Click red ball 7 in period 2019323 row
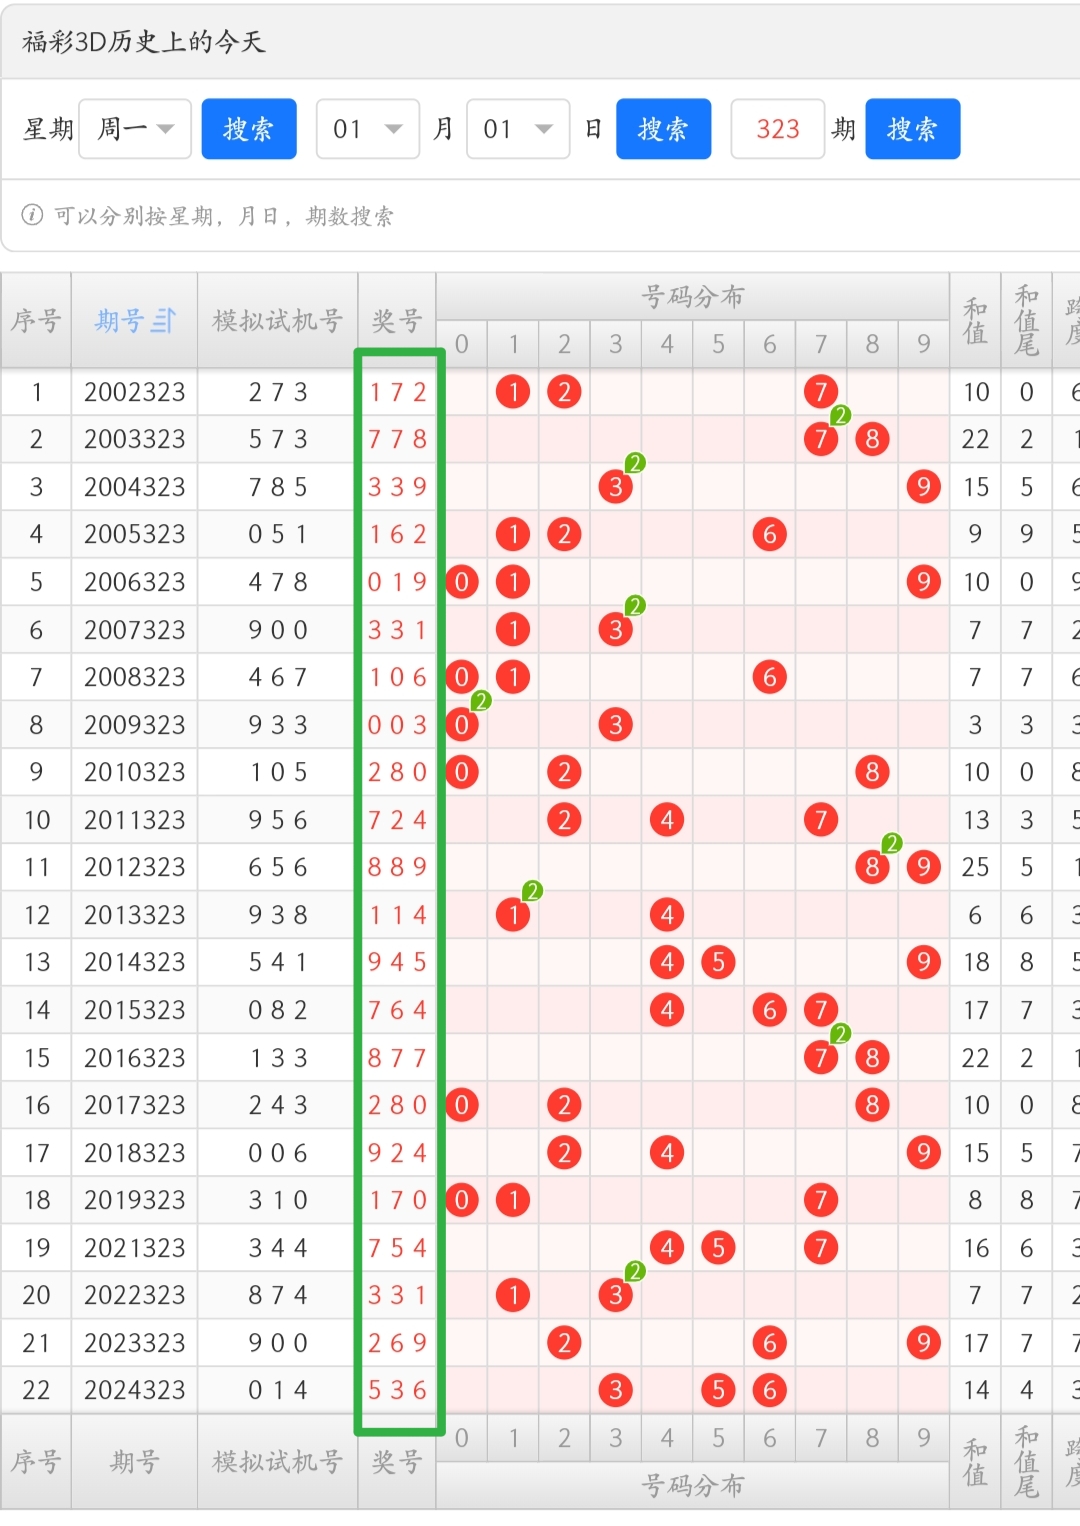 [821, 1200]
